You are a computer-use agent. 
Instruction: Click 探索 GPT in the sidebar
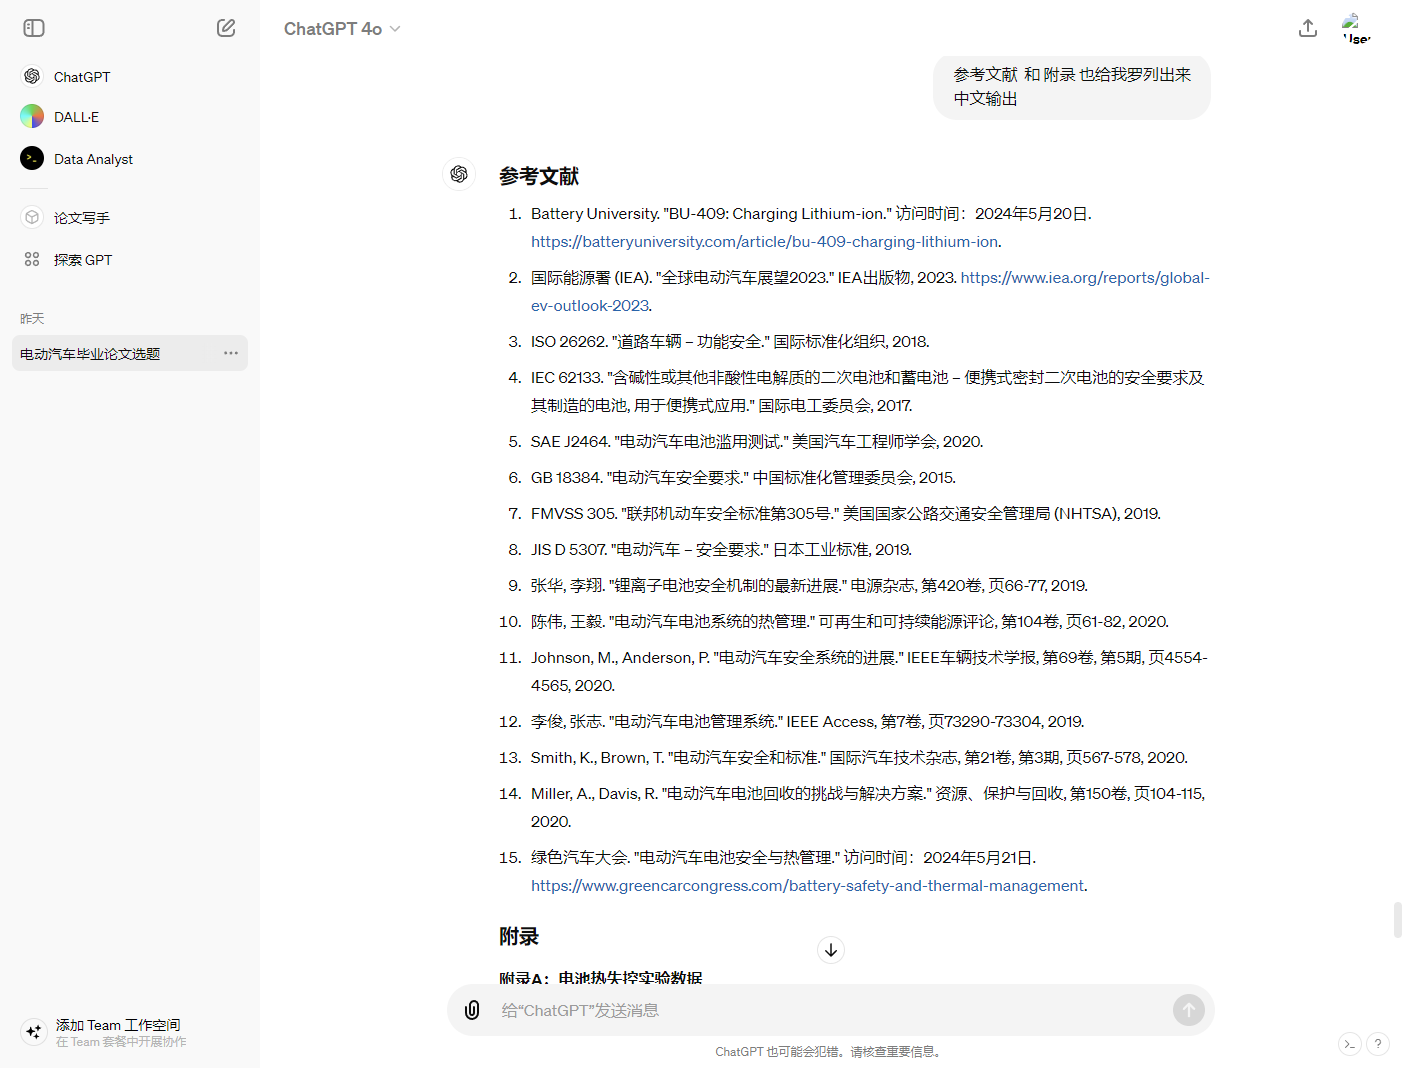[83, 260]
